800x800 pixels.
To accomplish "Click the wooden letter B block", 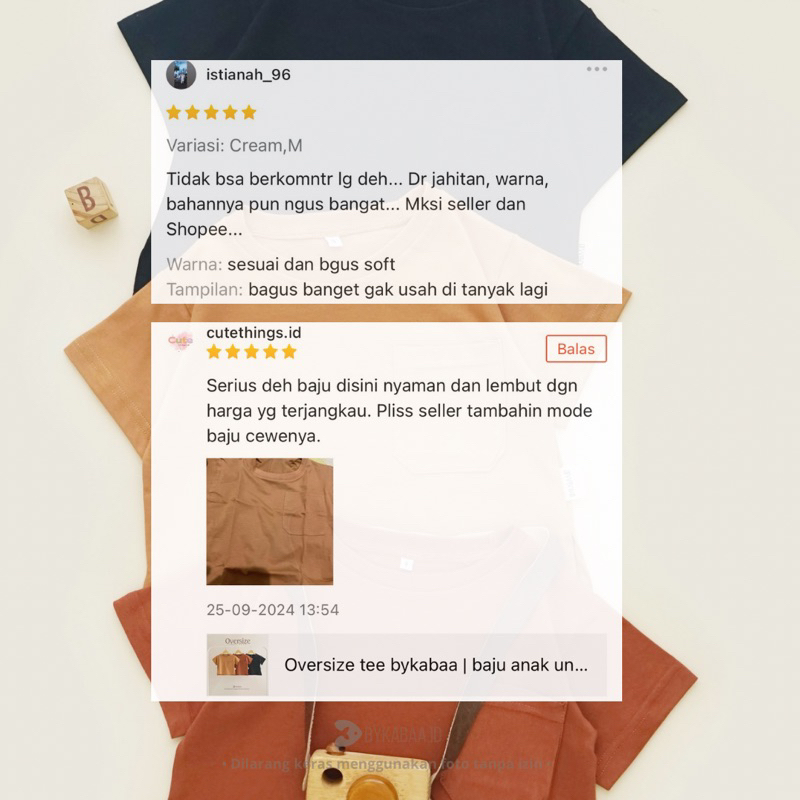I will 91,203.
